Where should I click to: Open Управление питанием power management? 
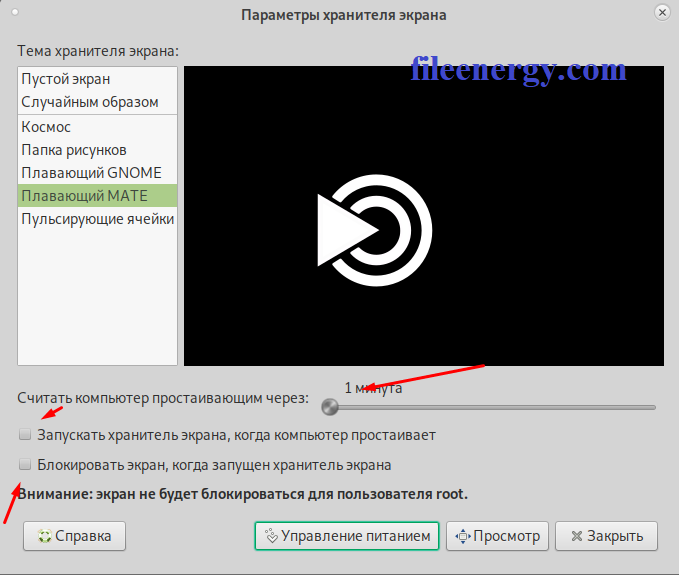click(347, 536)
